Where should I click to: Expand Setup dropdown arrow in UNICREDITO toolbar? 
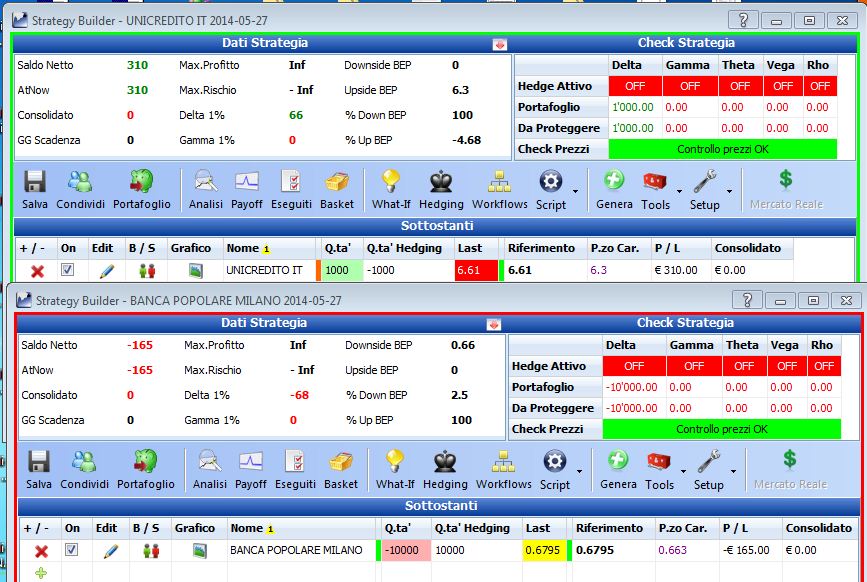click(729, 191)
